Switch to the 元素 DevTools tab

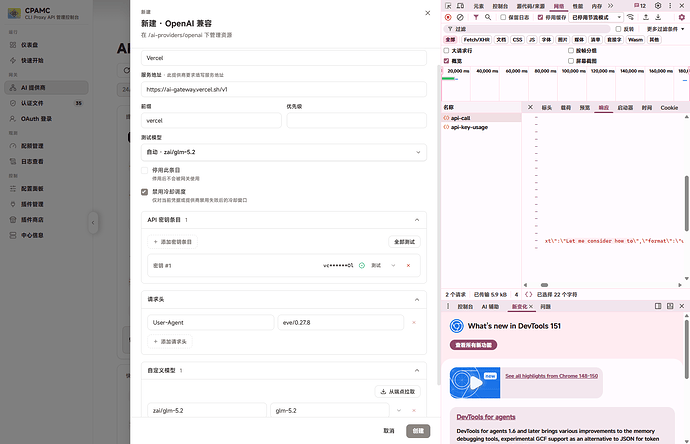click(478, 6)
